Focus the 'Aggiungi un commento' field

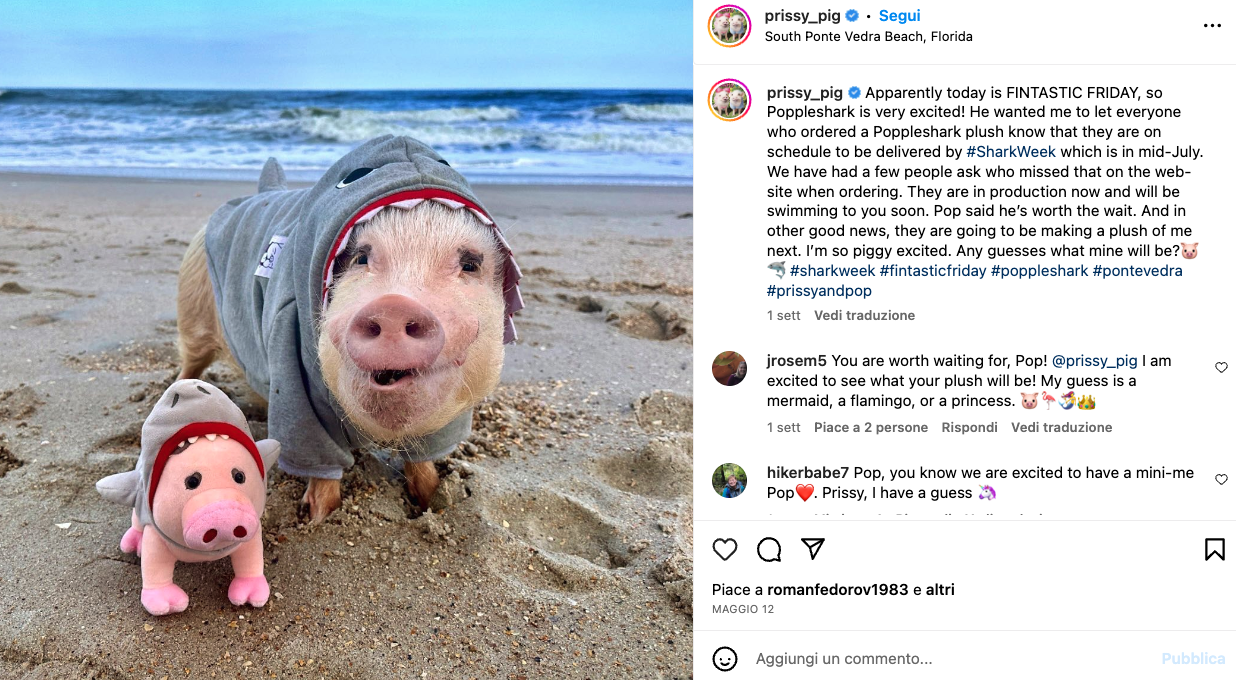pos(950,659)
